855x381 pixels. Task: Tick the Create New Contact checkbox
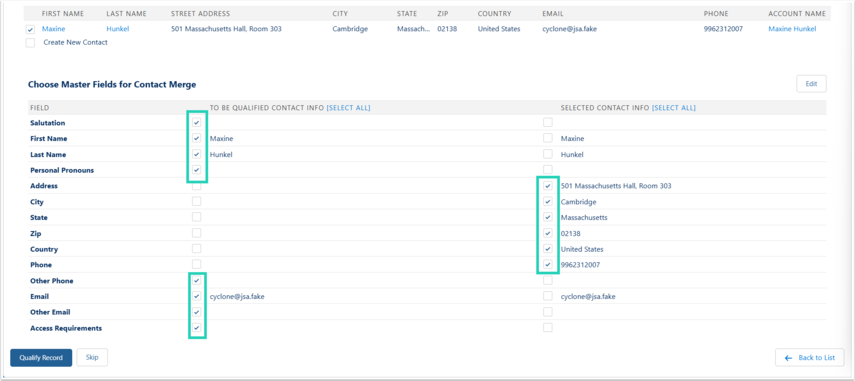pyautogui.click(x=31, y=43)
